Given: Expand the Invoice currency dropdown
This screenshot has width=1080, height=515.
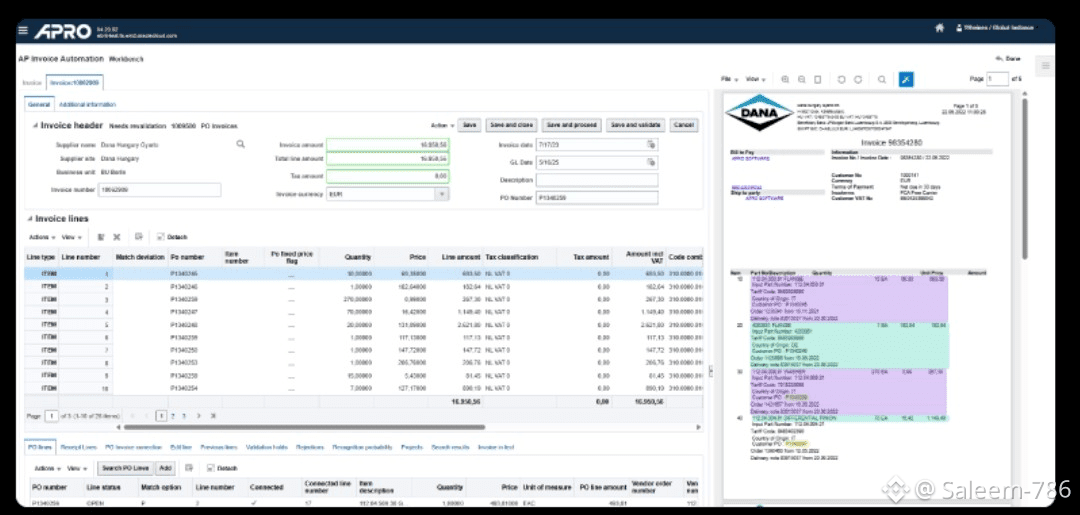Looking at the screenshot, I should coord(441,194).
